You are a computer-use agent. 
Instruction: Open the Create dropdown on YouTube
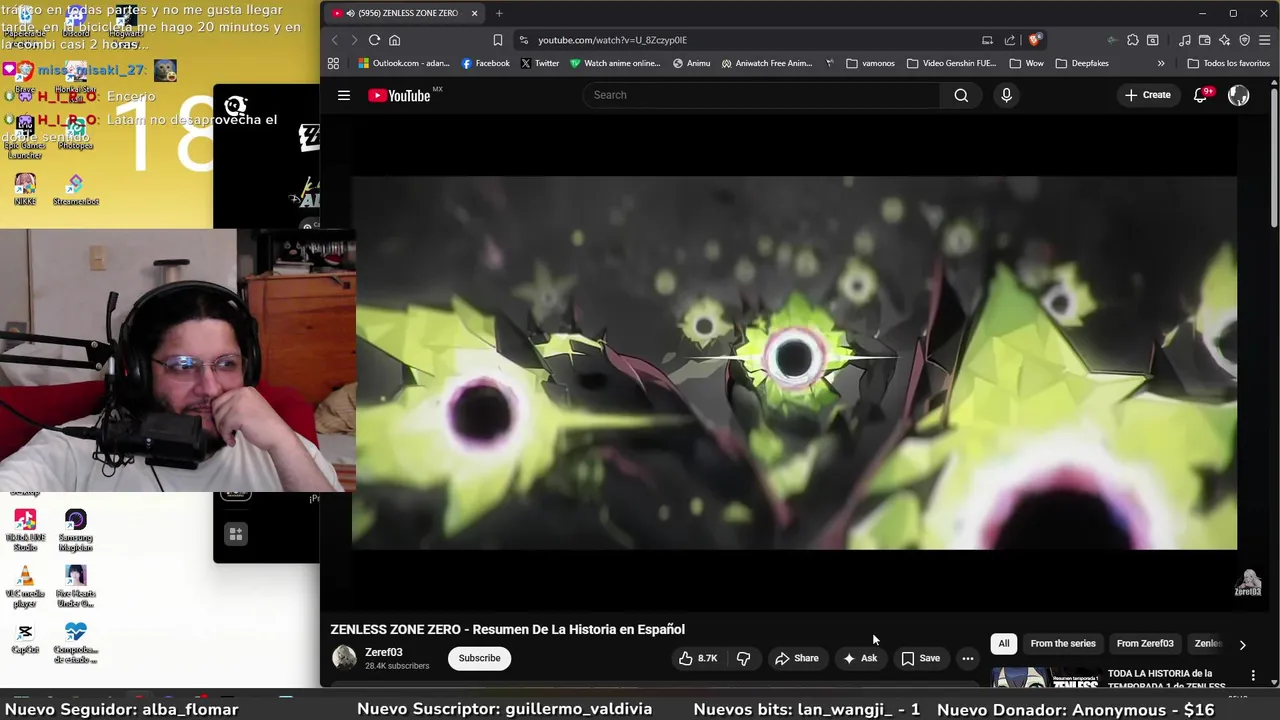pos(1147,95)
